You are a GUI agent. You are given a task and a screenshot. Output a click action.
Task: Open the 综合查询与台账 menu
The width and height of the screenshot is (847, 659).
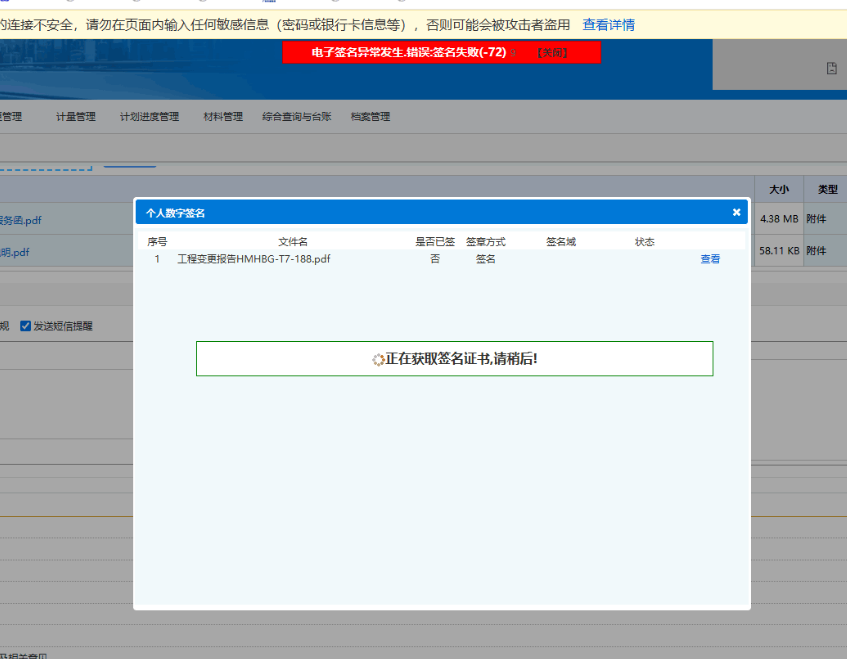click(296, 117)
